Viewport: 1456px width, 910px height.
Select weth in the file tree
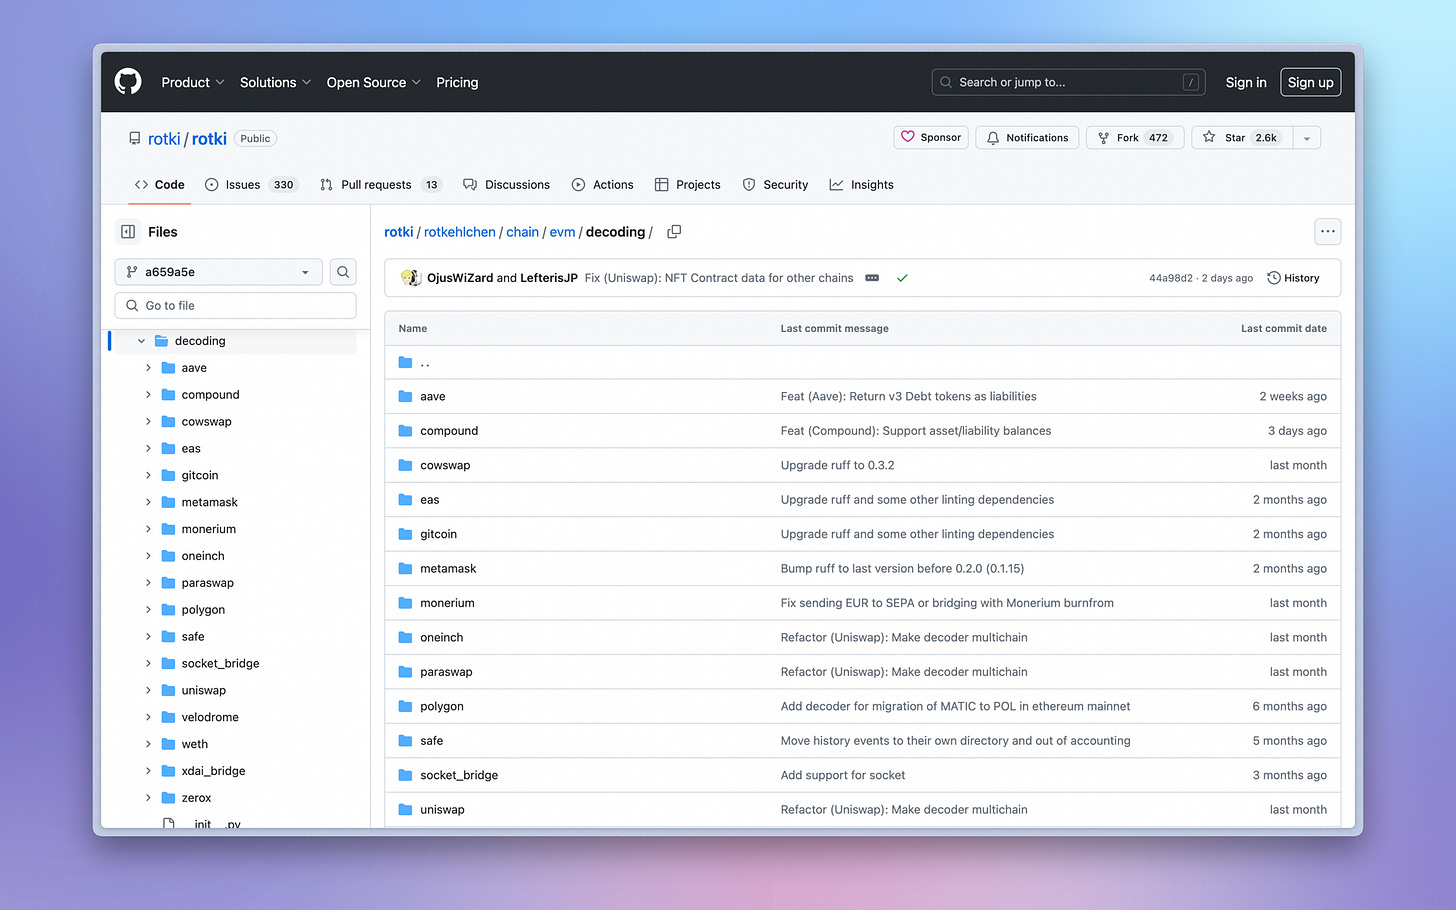(195, 744)
